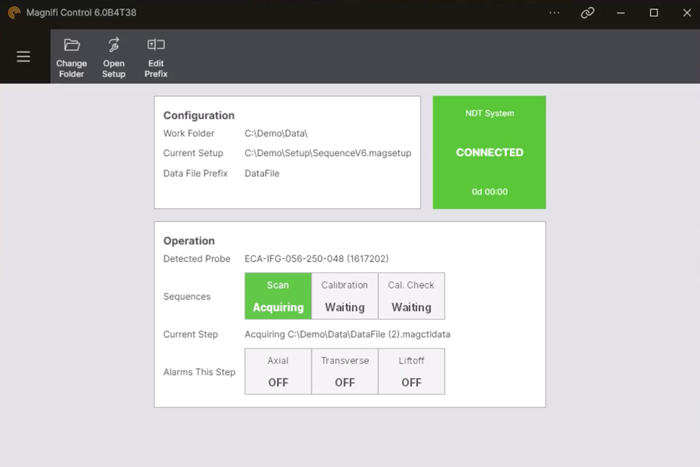Click the link icon in title bar

tap(588, 13)
